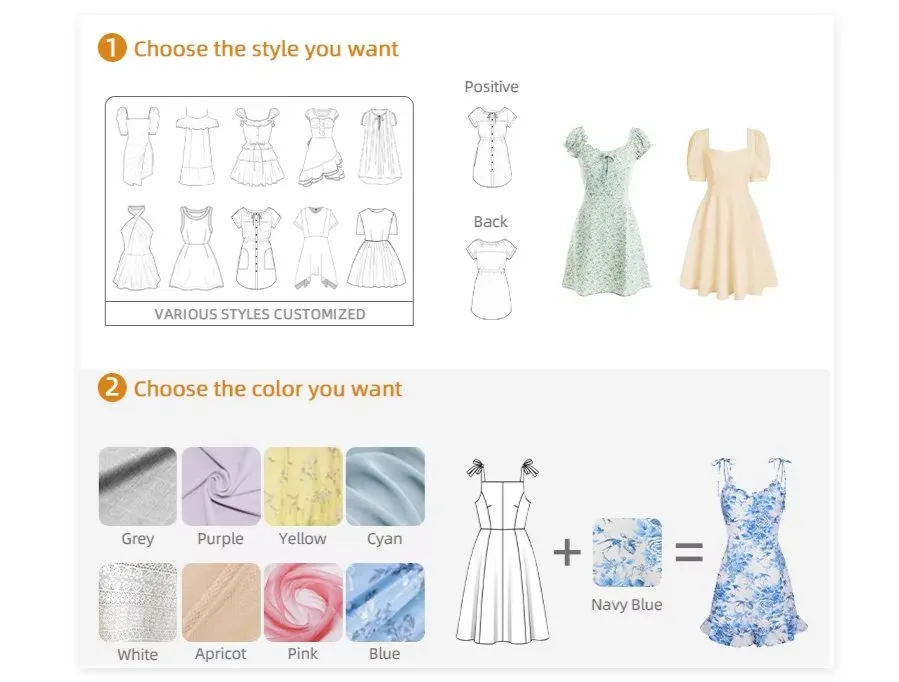Select the Blue floral fabric swatch

pyautogui.click(x=385, y=602)
